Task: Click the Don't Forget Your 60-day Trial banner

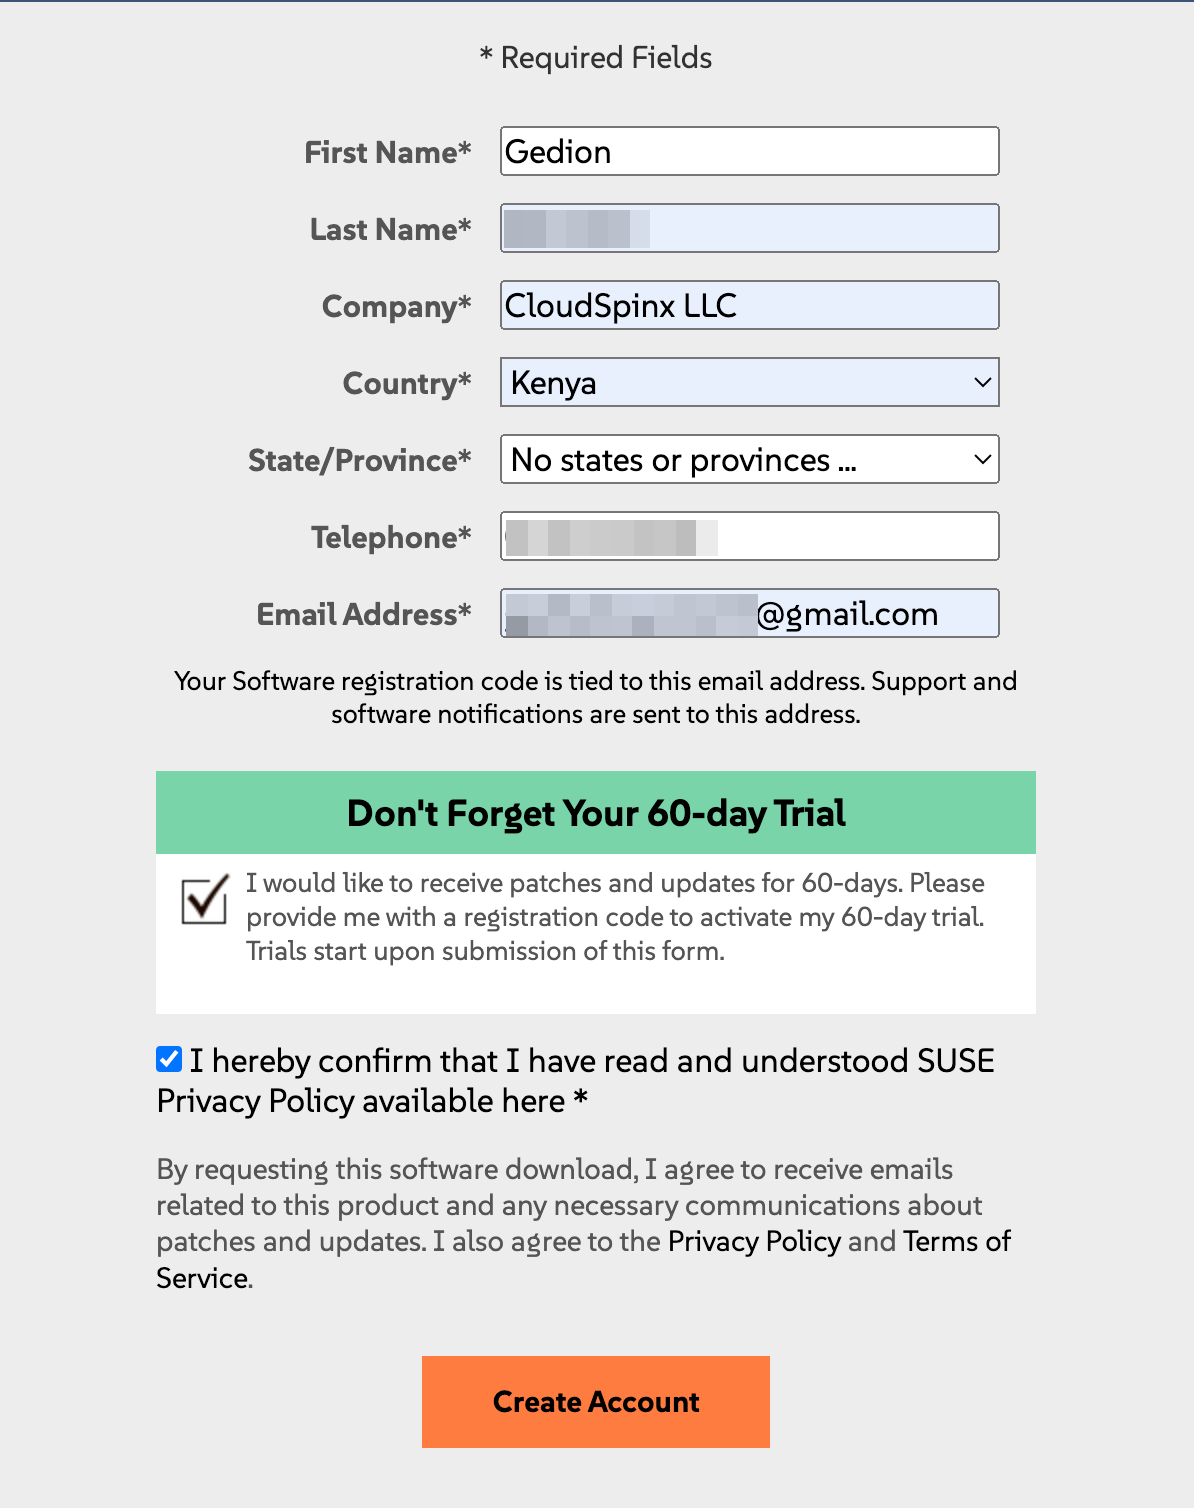Action: [596, 813]
